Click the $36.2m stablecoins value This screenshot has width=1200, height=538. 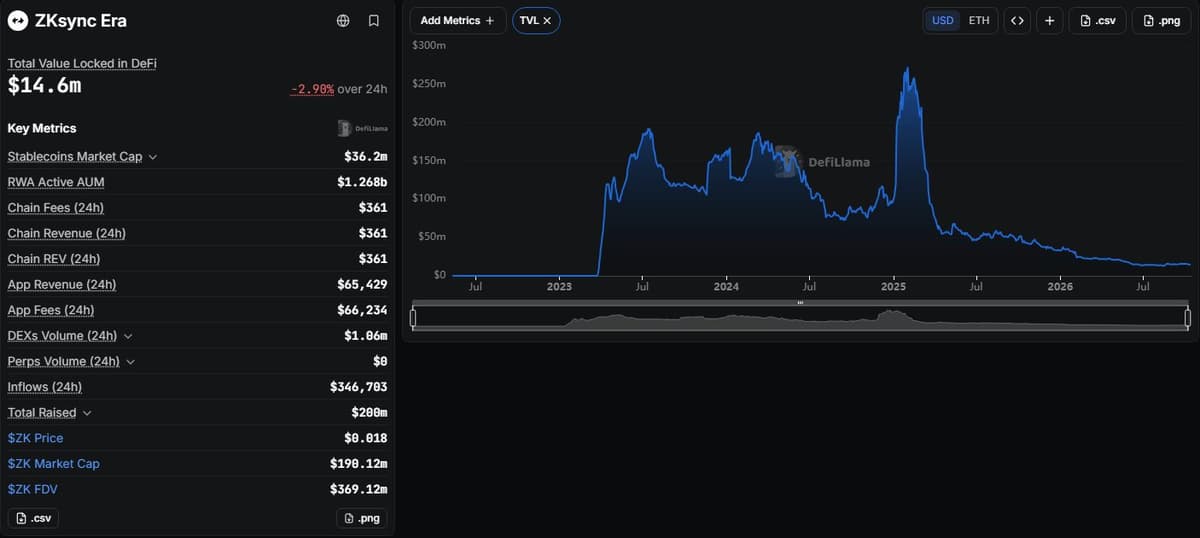click(x=365, y=157)
